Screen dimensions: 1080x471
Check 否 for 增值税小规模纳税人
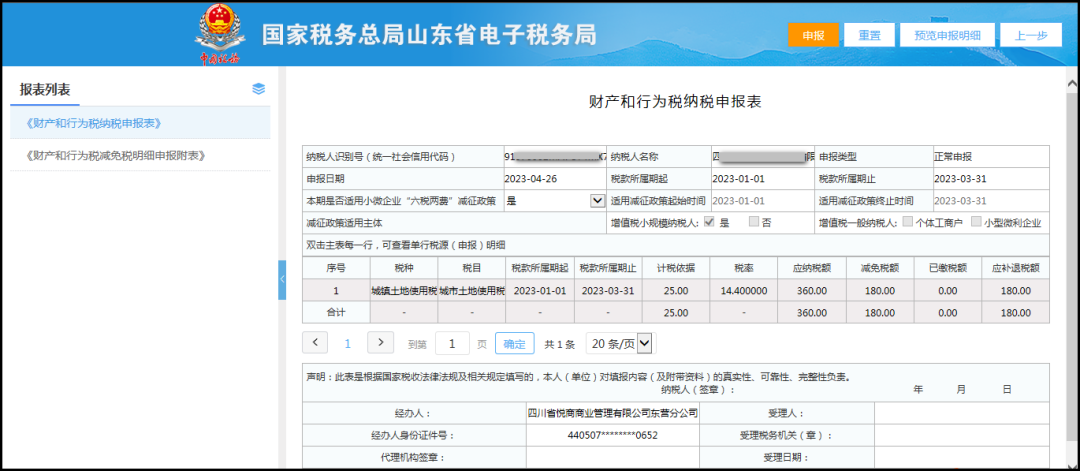tap(754, 222)
